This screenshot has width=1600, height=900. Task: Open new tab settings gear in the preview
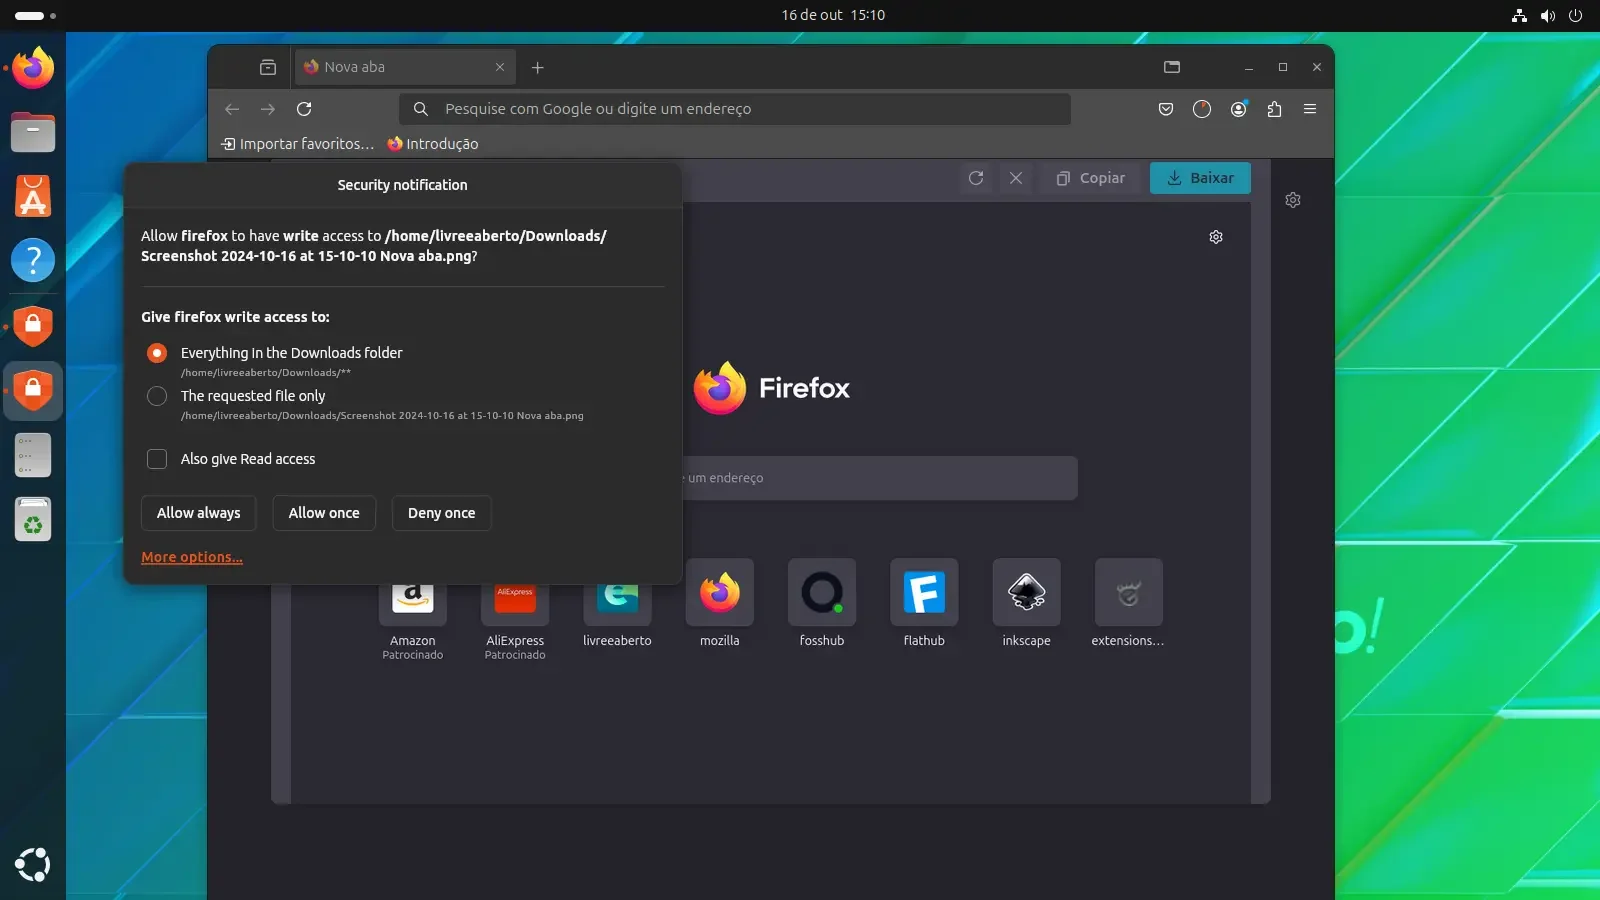(1216, 237)
